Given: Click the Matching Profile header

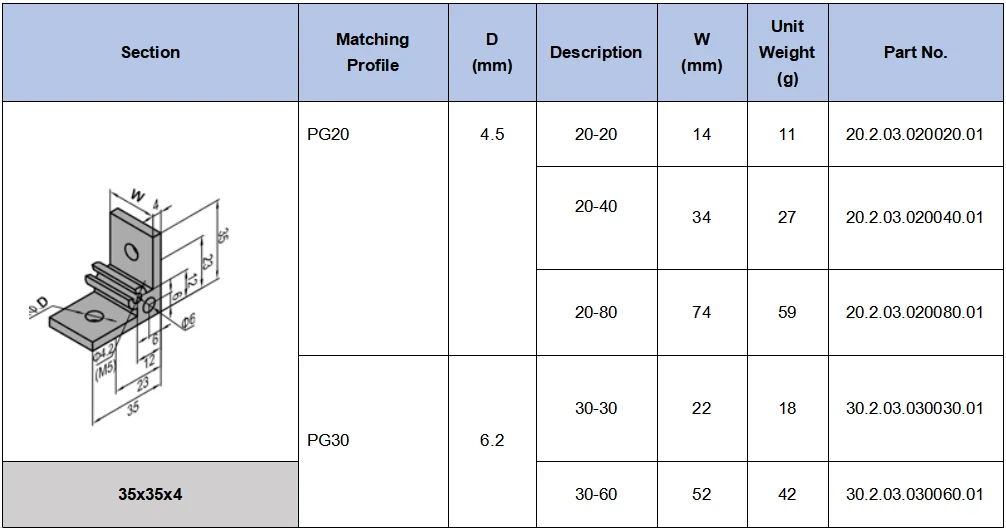Looking at the screenshot, I should (372, 52).
